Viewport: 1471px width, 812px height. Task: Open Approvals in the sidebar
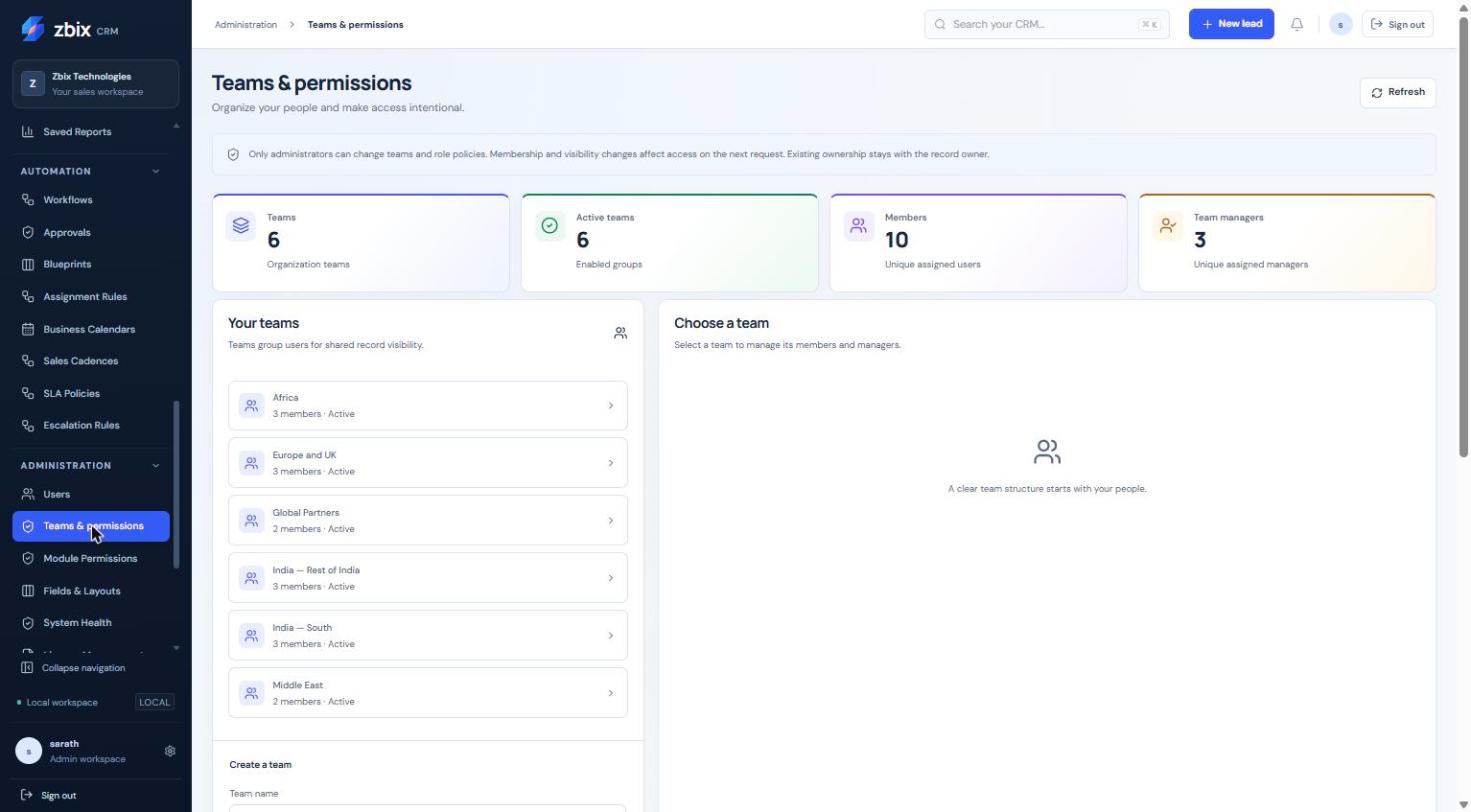click(91, 232)
